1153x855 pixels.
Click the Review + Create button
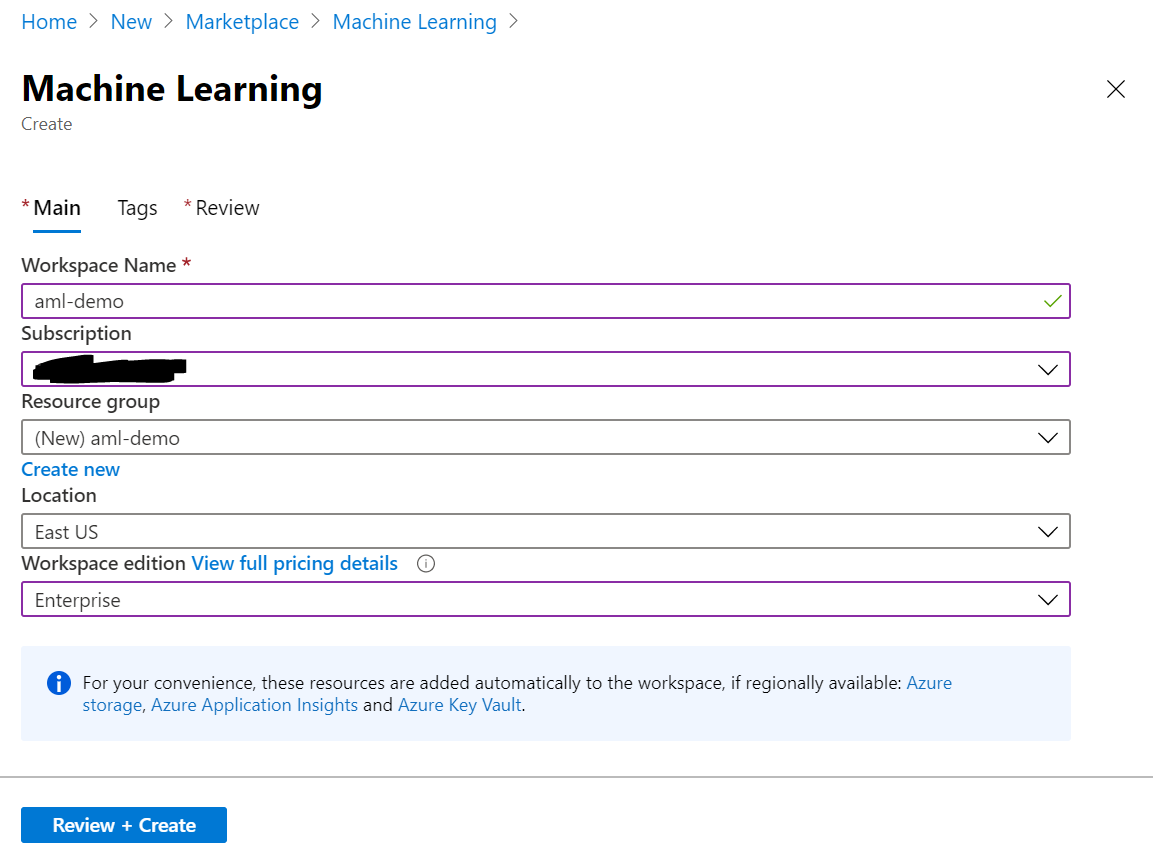tap(124, 825)
